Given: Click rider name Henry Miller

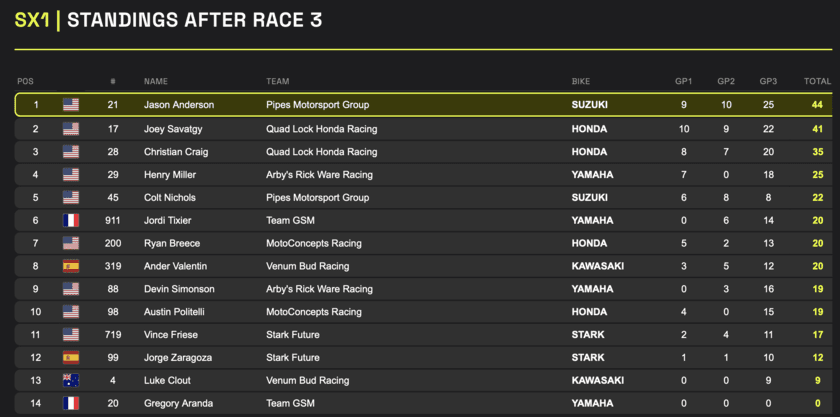Looking at the screenshot, I should point(170,174).
